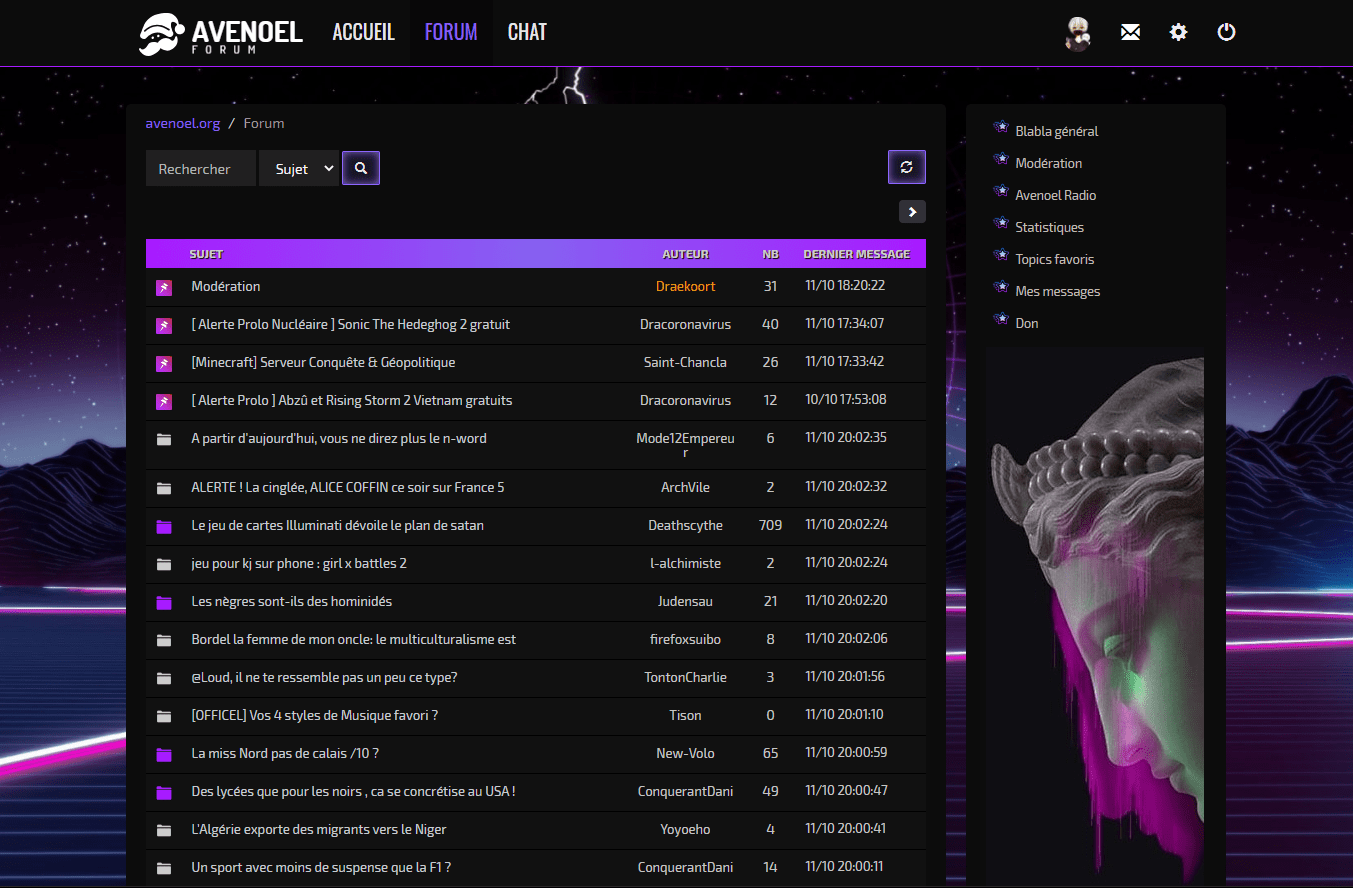1353x888 pixels.
Task: Click folder icon of ALICE COFFIN topic
Action: coord(164,488)
